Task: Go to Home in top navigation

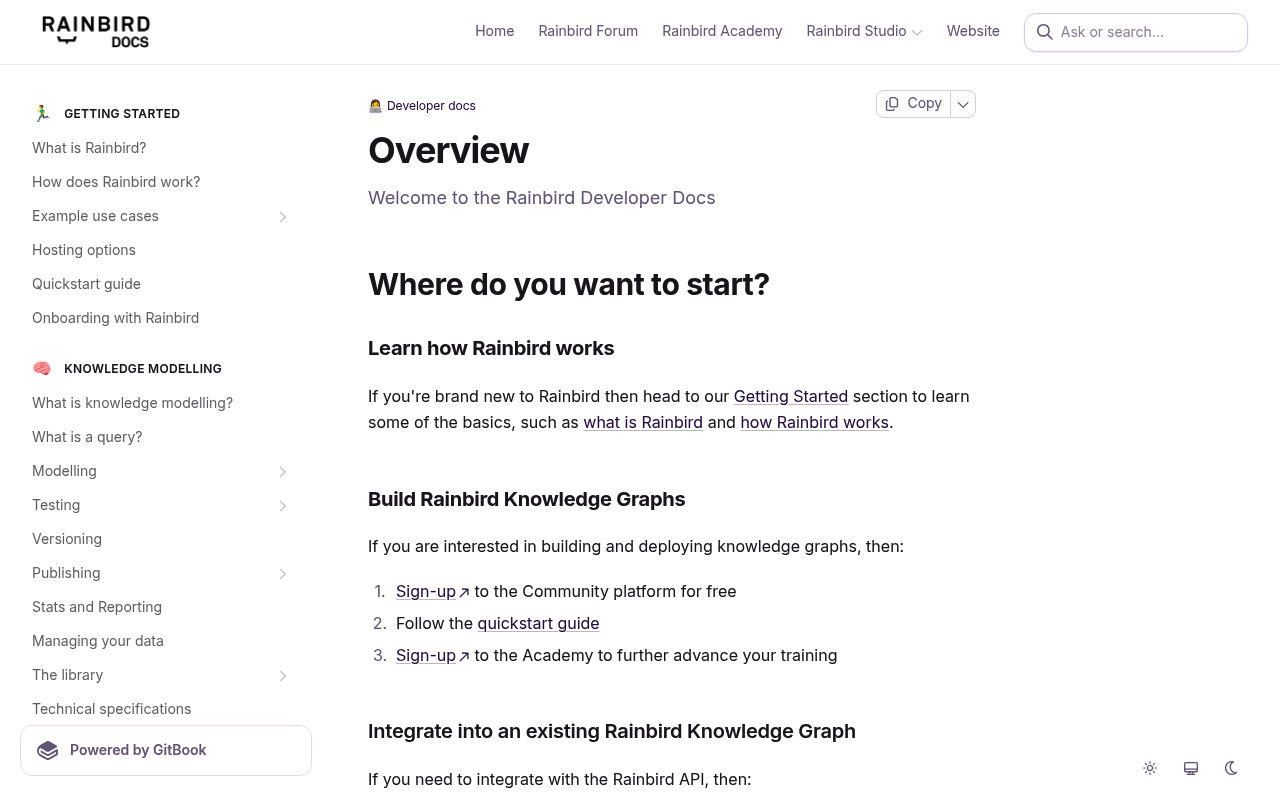Action: point(495,32)
